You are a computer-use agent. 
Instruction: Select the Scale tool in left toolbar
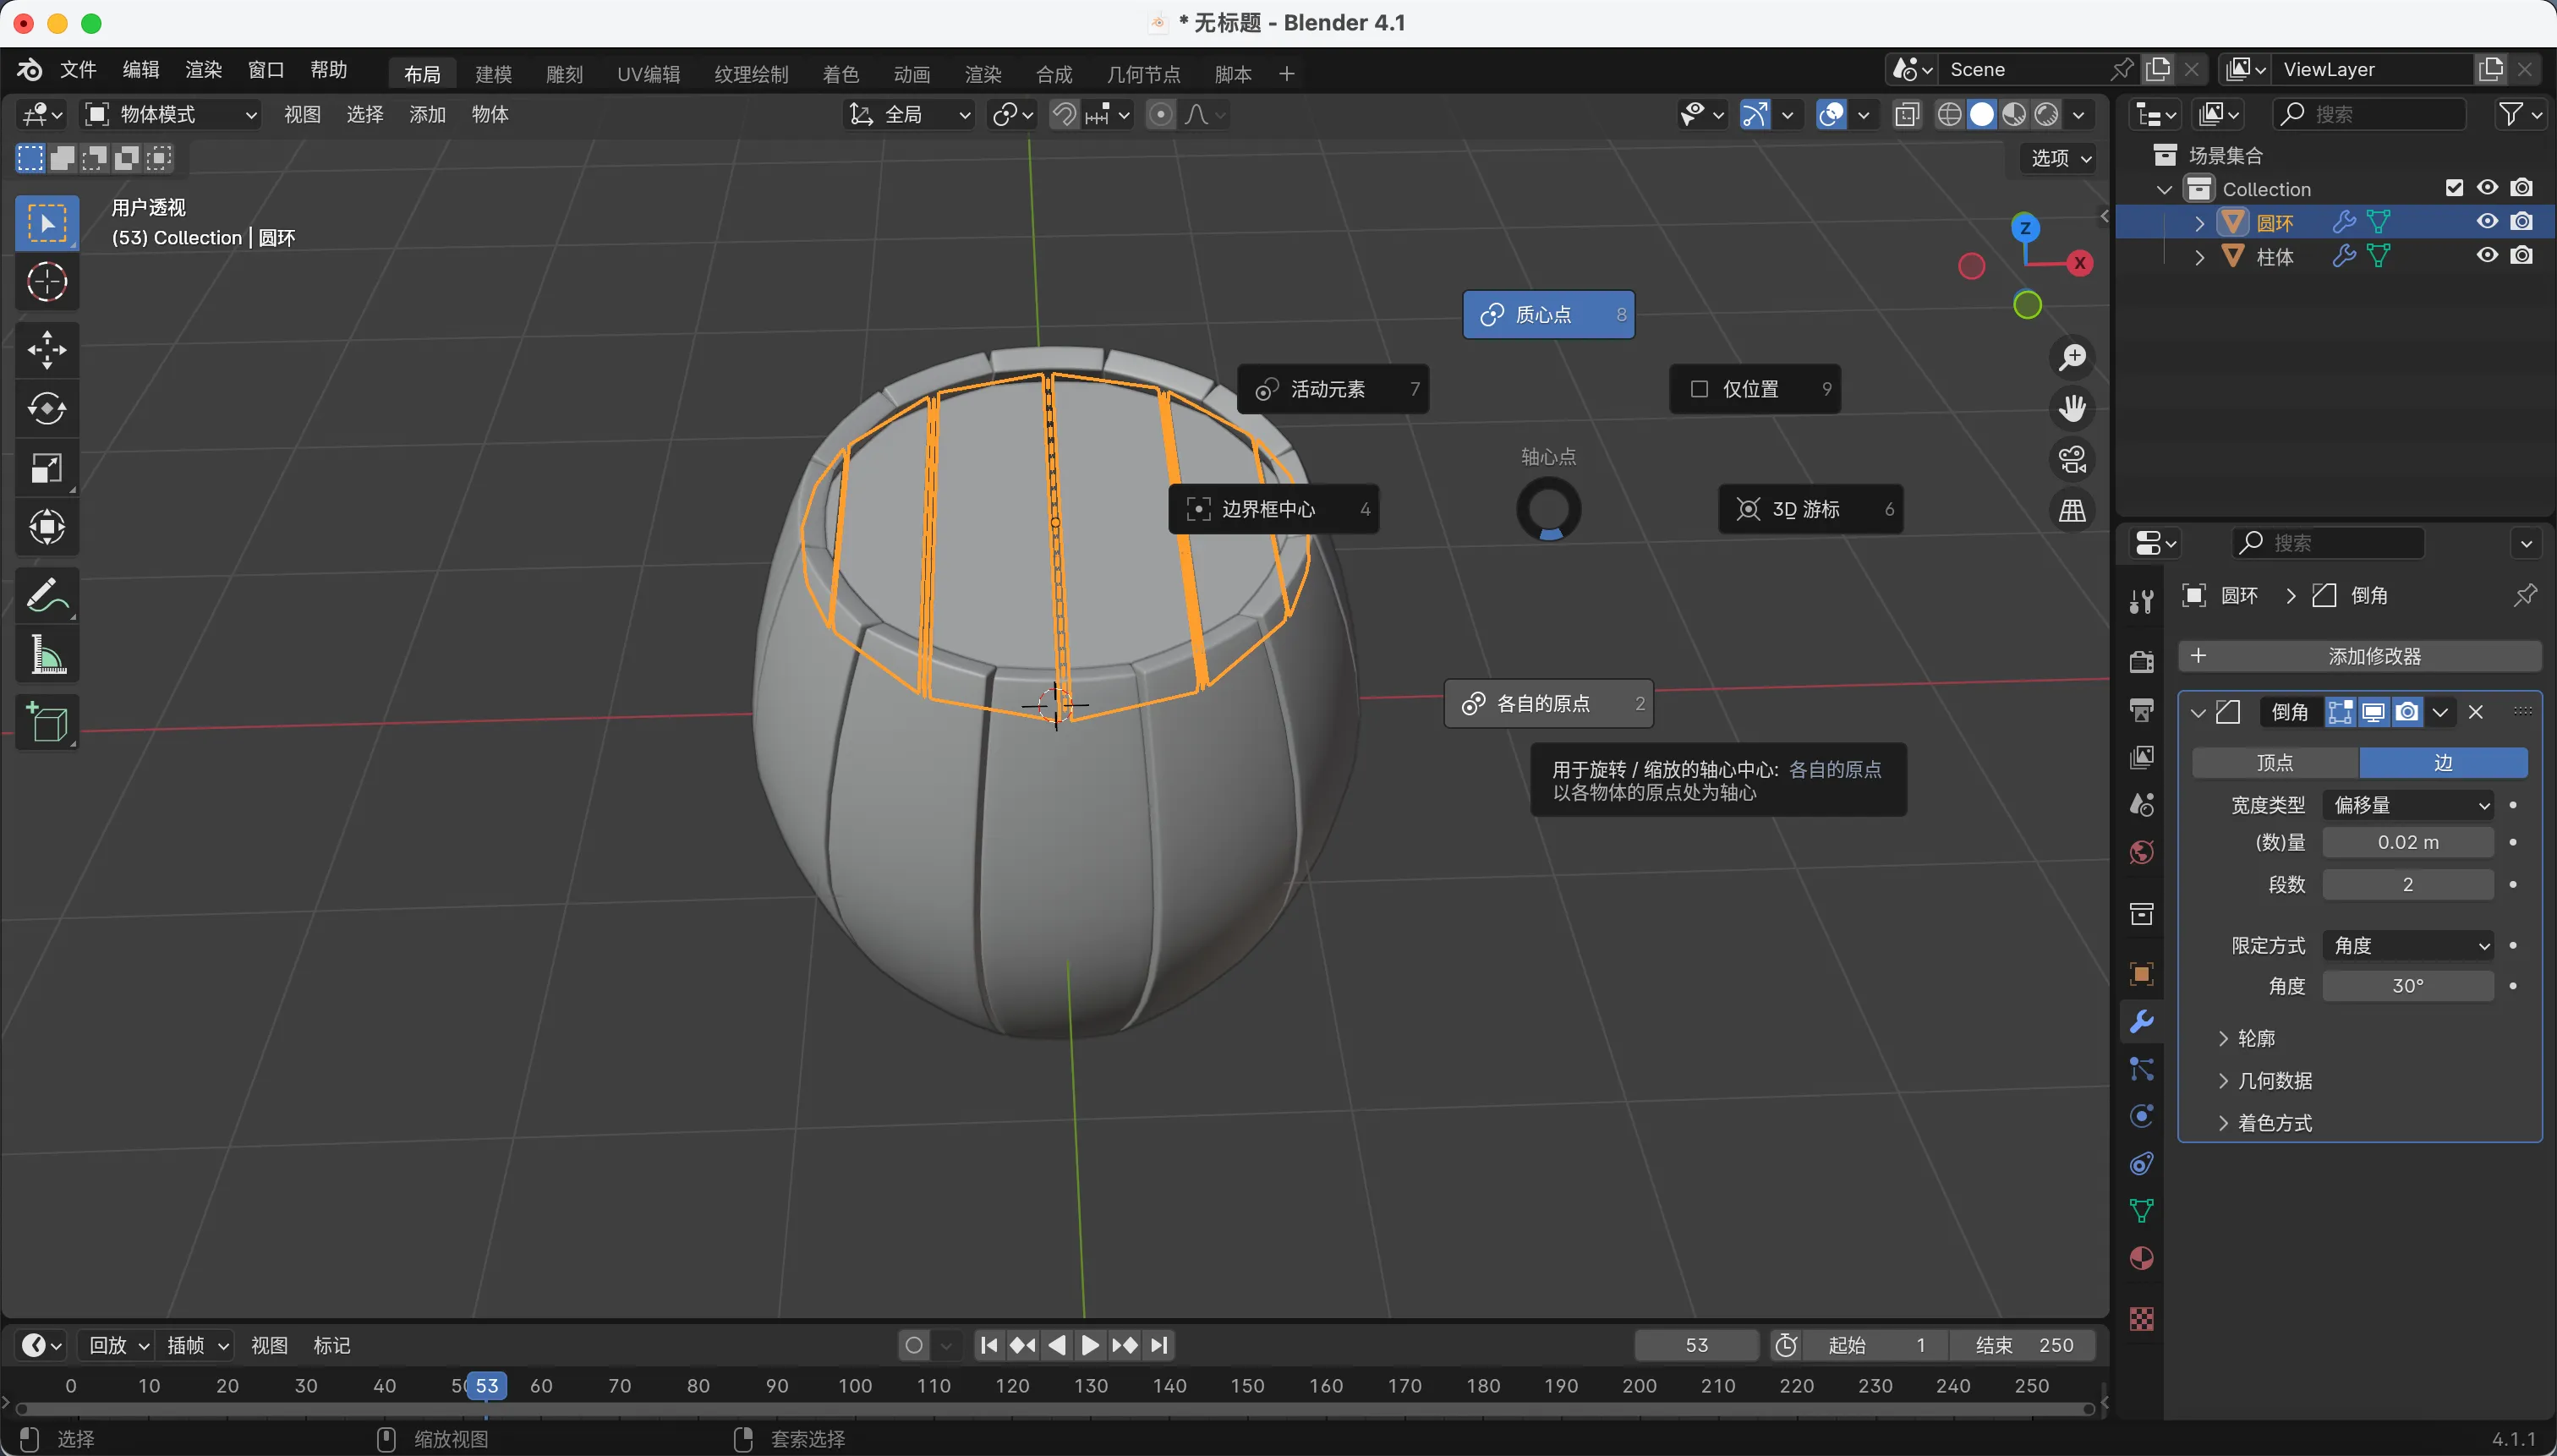coord(47,468)
